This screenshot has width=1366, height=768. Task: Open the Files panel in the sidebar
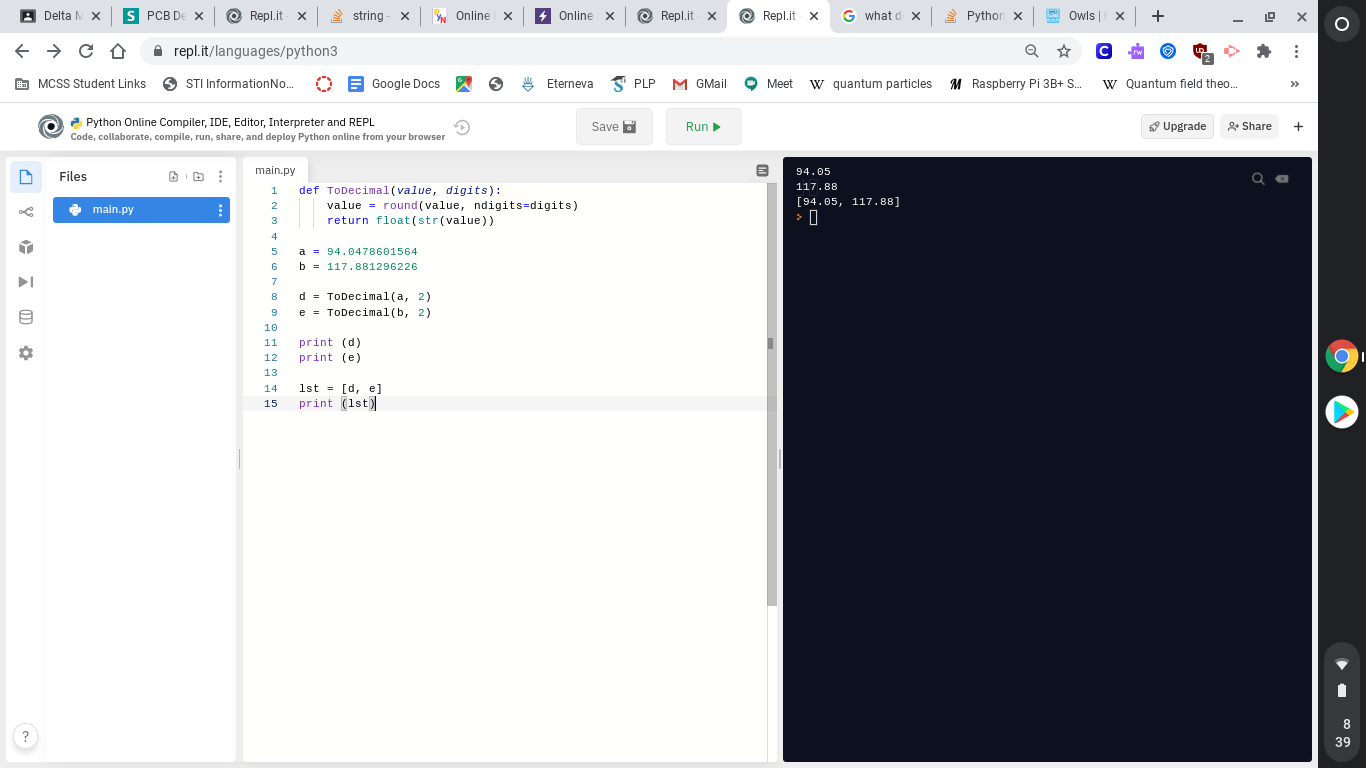click(x=26, y=176)
